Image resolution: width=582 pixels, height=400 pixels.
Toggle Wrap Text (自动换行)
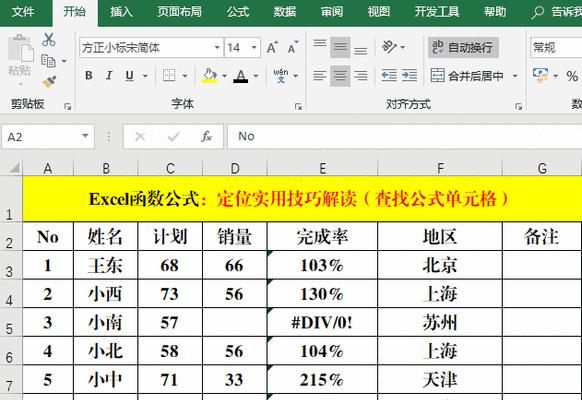[x=463, y=47]
